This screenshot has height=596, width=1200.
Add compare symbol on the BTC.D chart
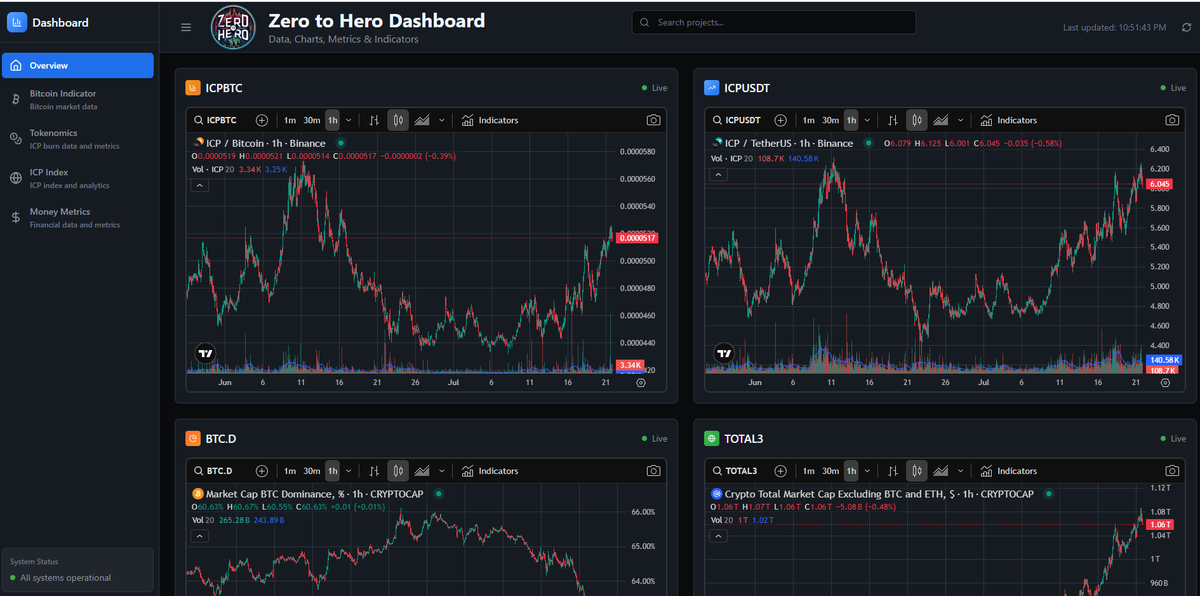[262, 471]
